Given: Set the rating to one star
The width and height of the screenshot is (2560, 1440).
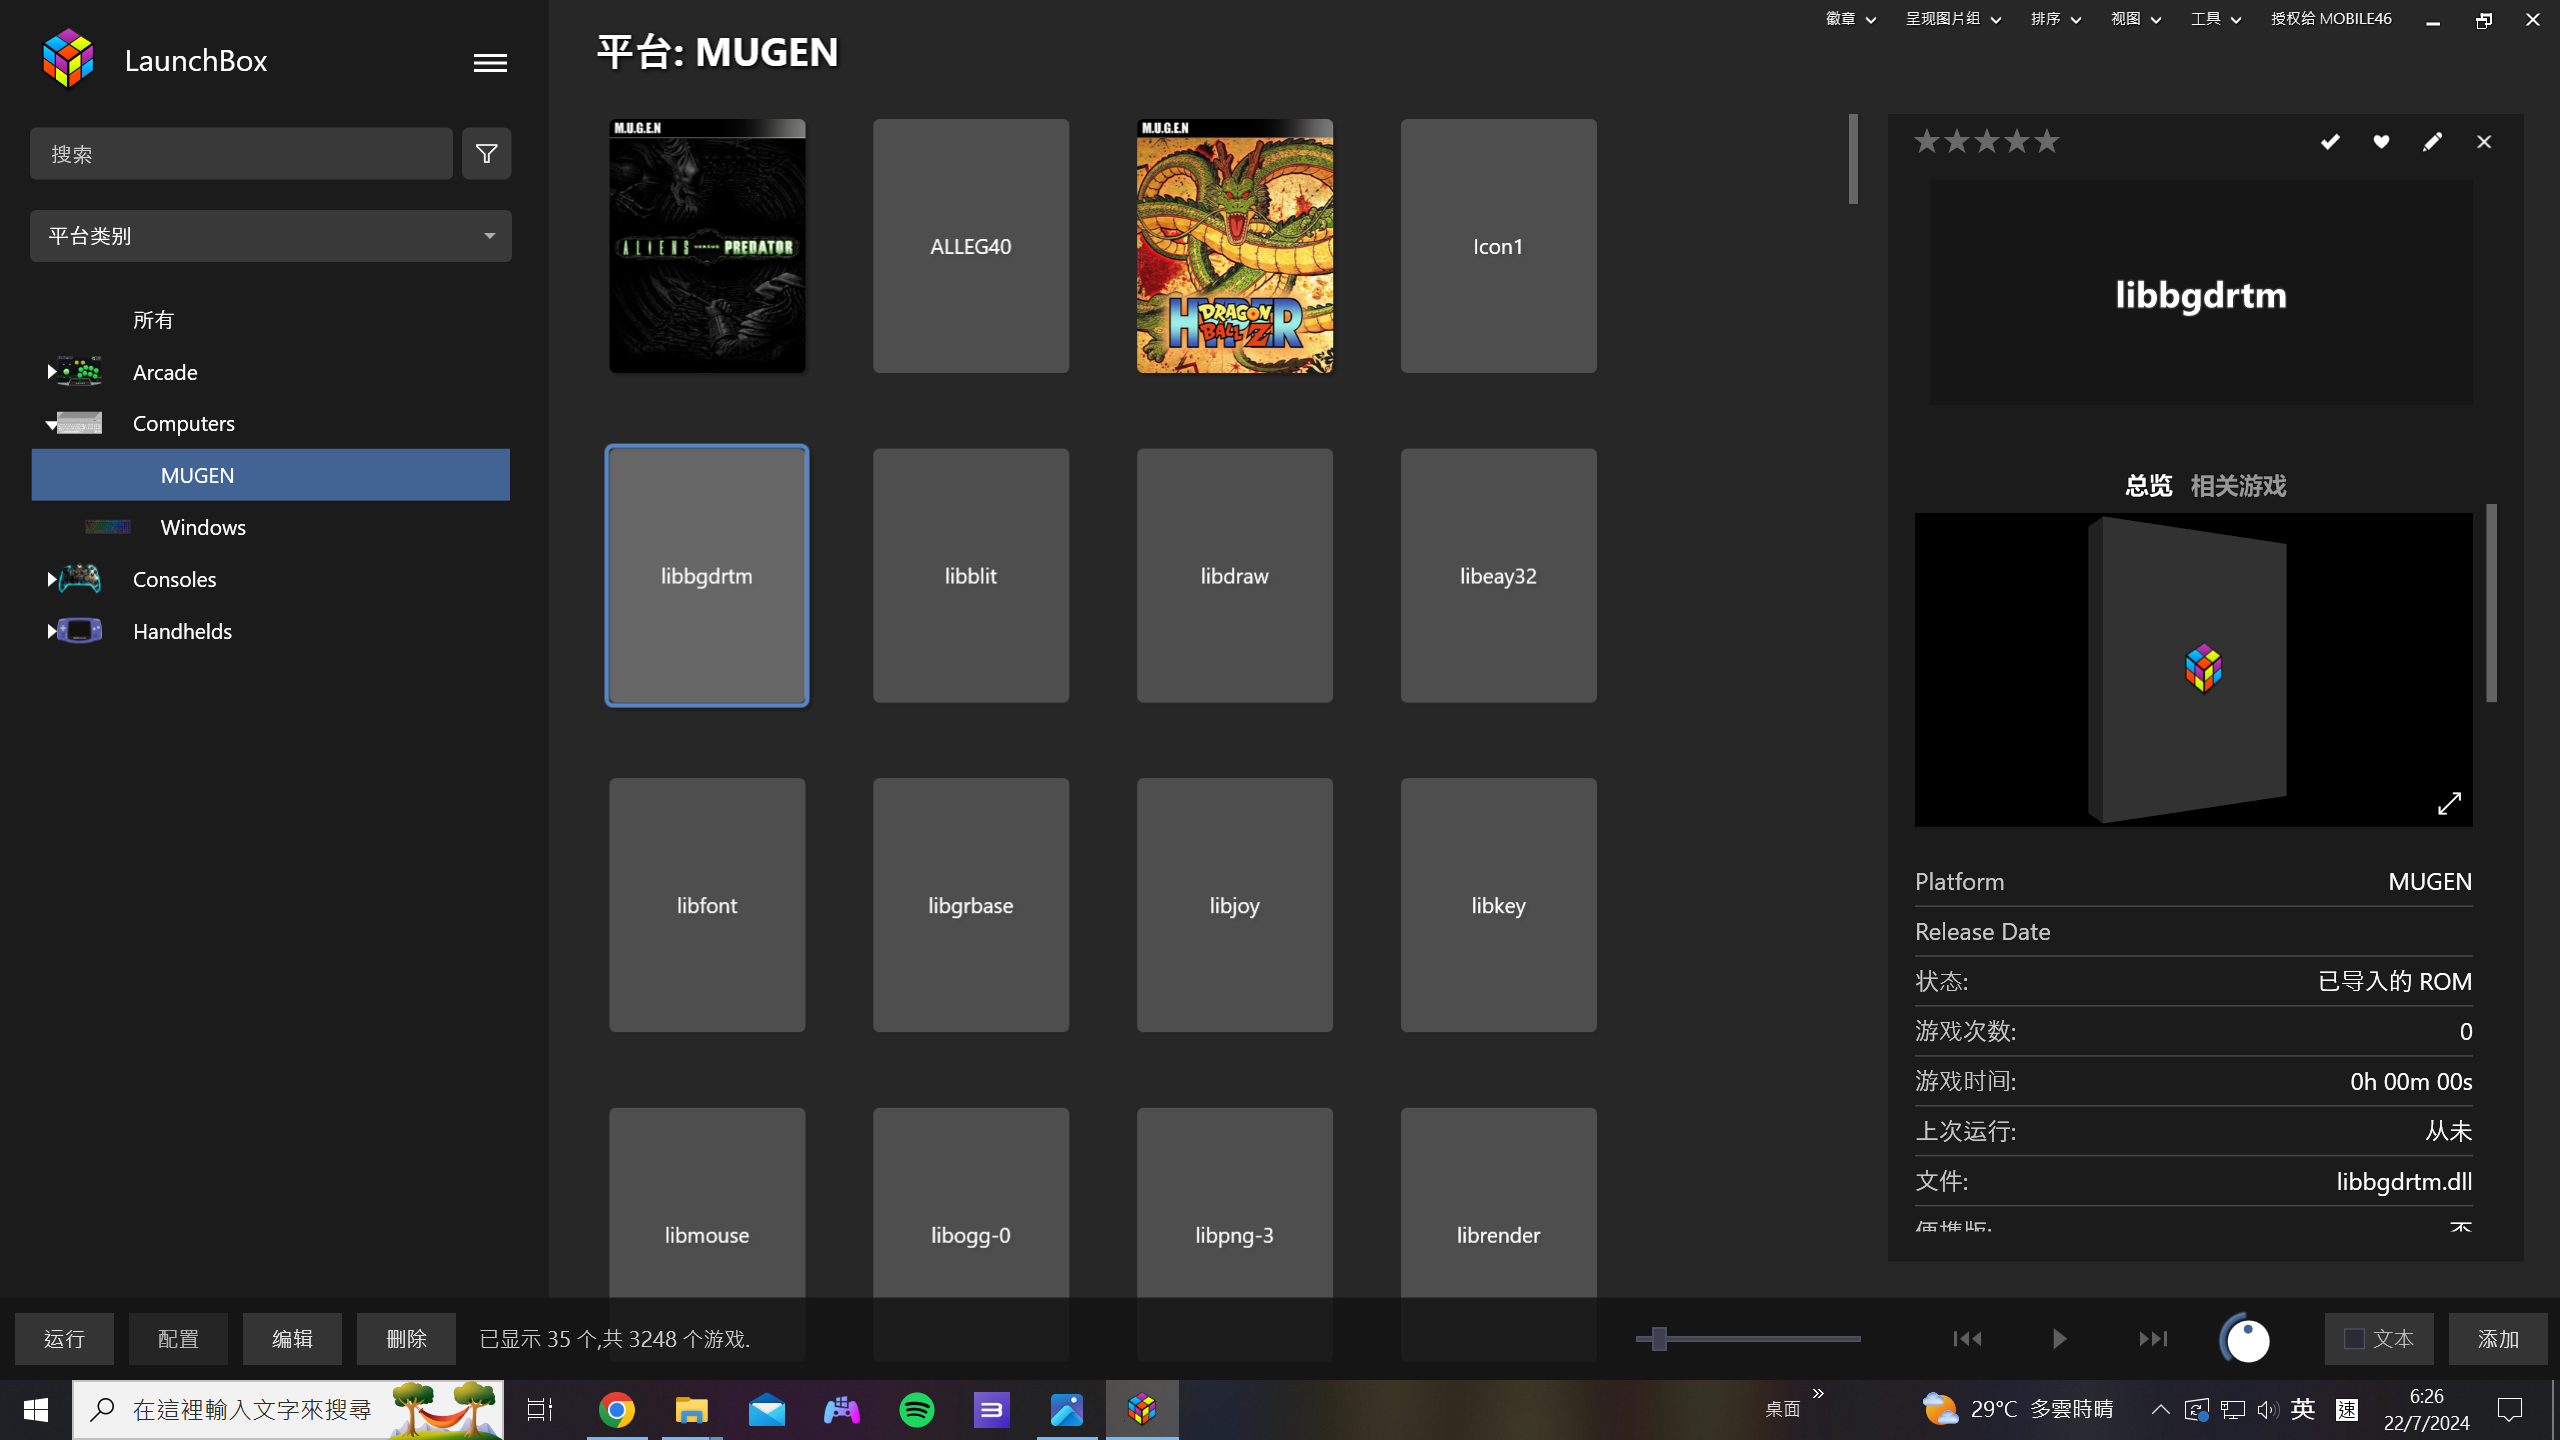Looking at the screenshot, I should pyautogui.click(x=1927, y=142).
